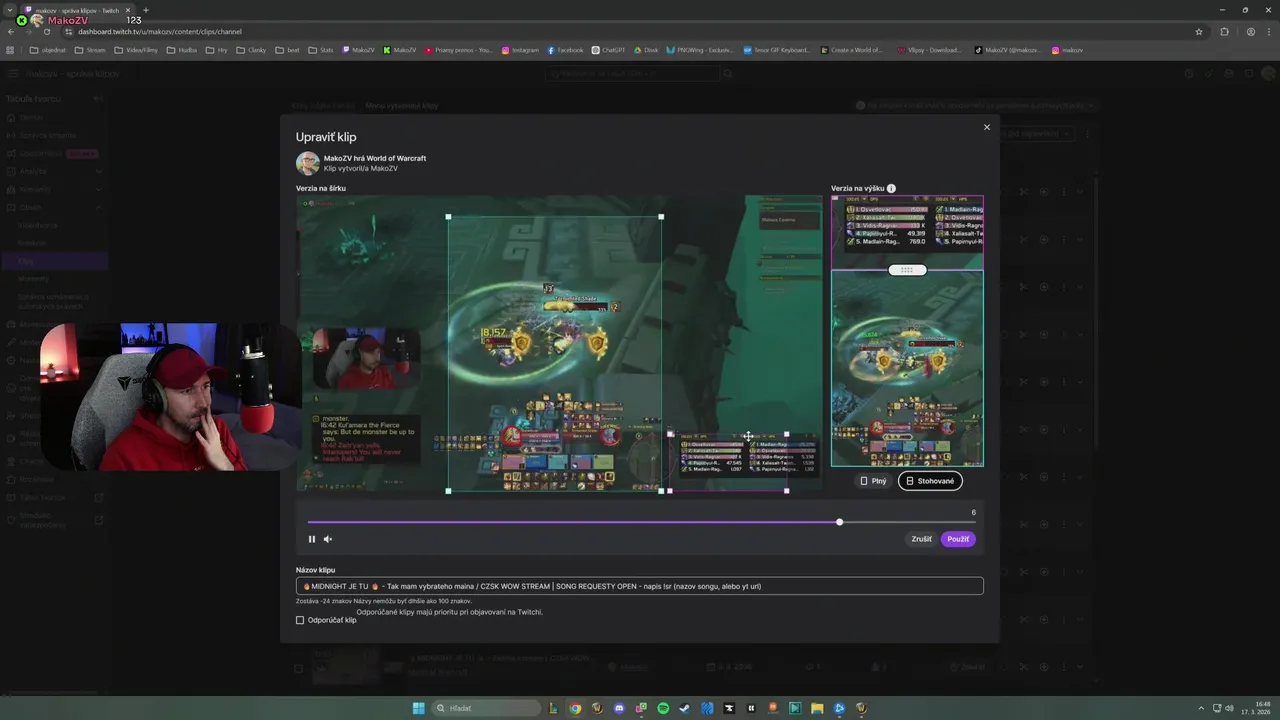Click Zrušiť to cancel editing
Screen dimensions: 1280x720
click(921, 539)
